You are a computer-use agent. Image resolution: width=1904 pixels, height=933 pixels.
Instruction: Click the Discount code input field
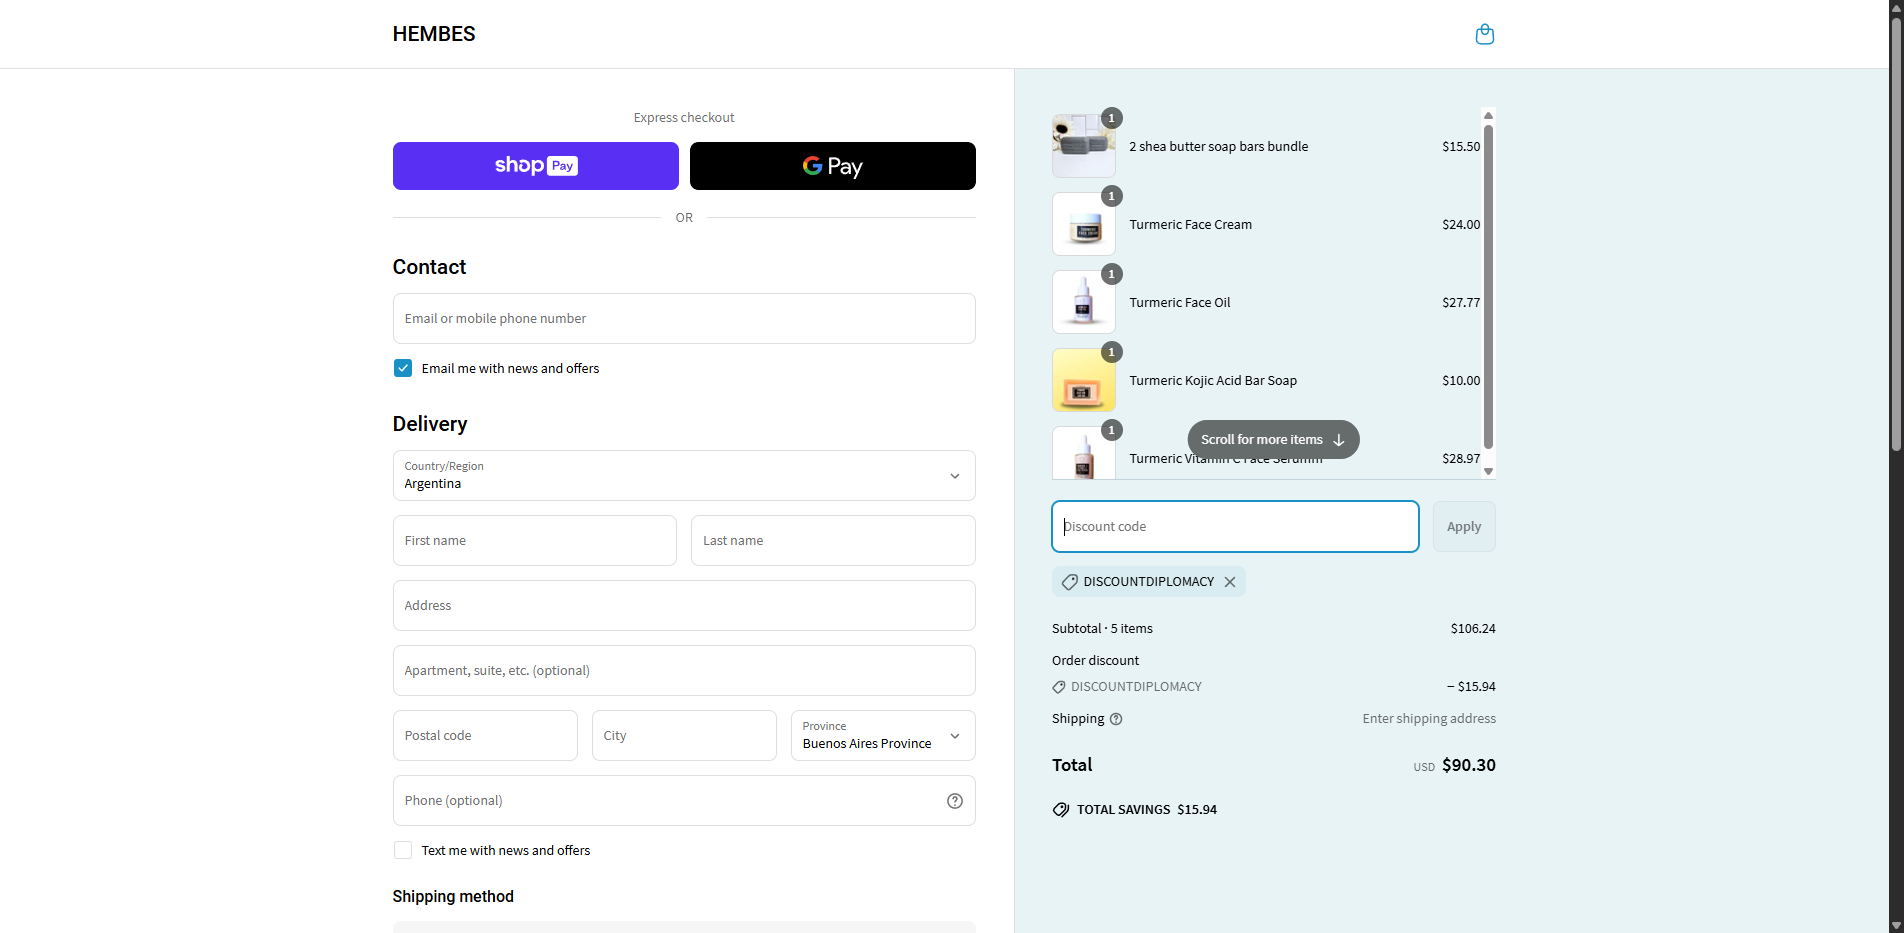[1235, 527]
